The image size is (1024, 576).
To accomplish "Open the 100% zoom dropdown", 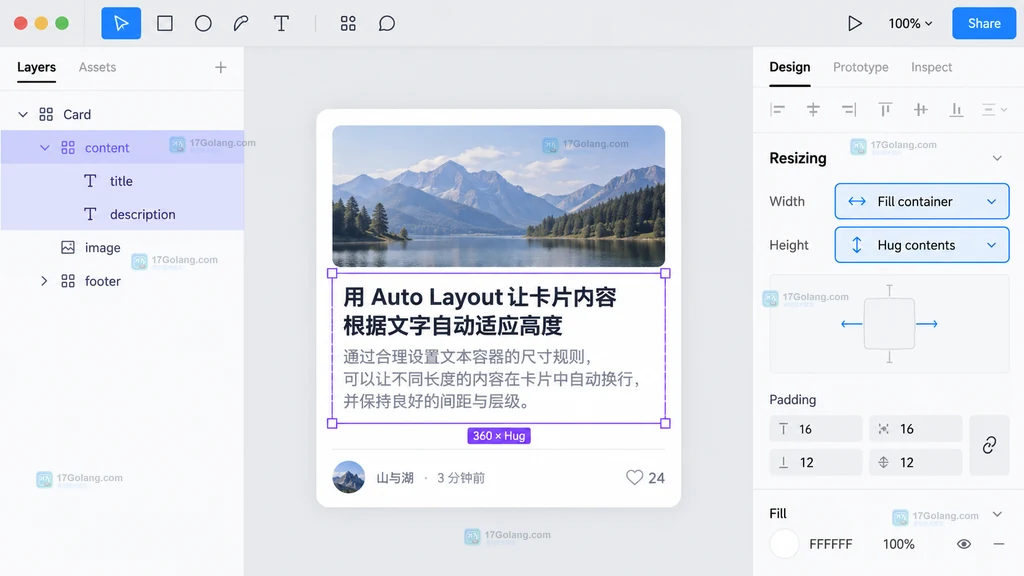I will point(910,24).
